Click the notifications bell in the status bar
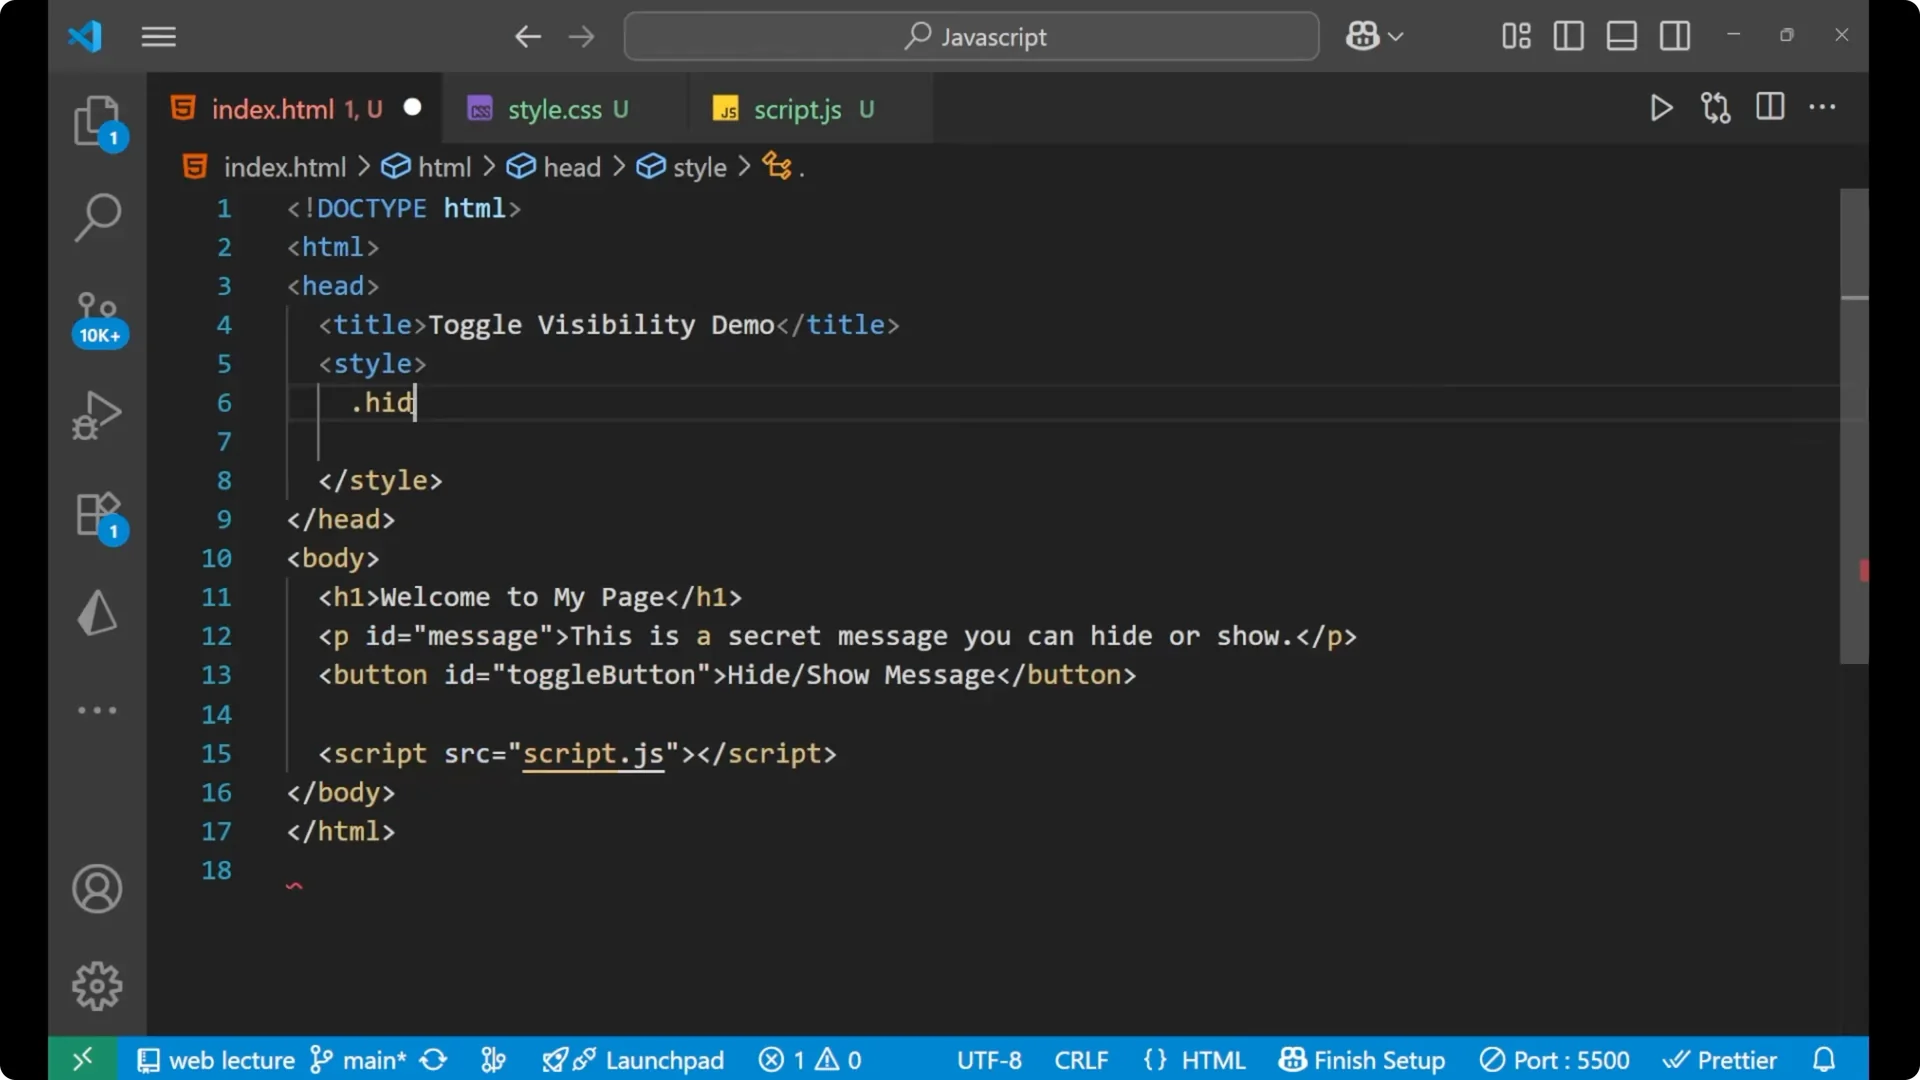 click(x=1823, y=1059)
